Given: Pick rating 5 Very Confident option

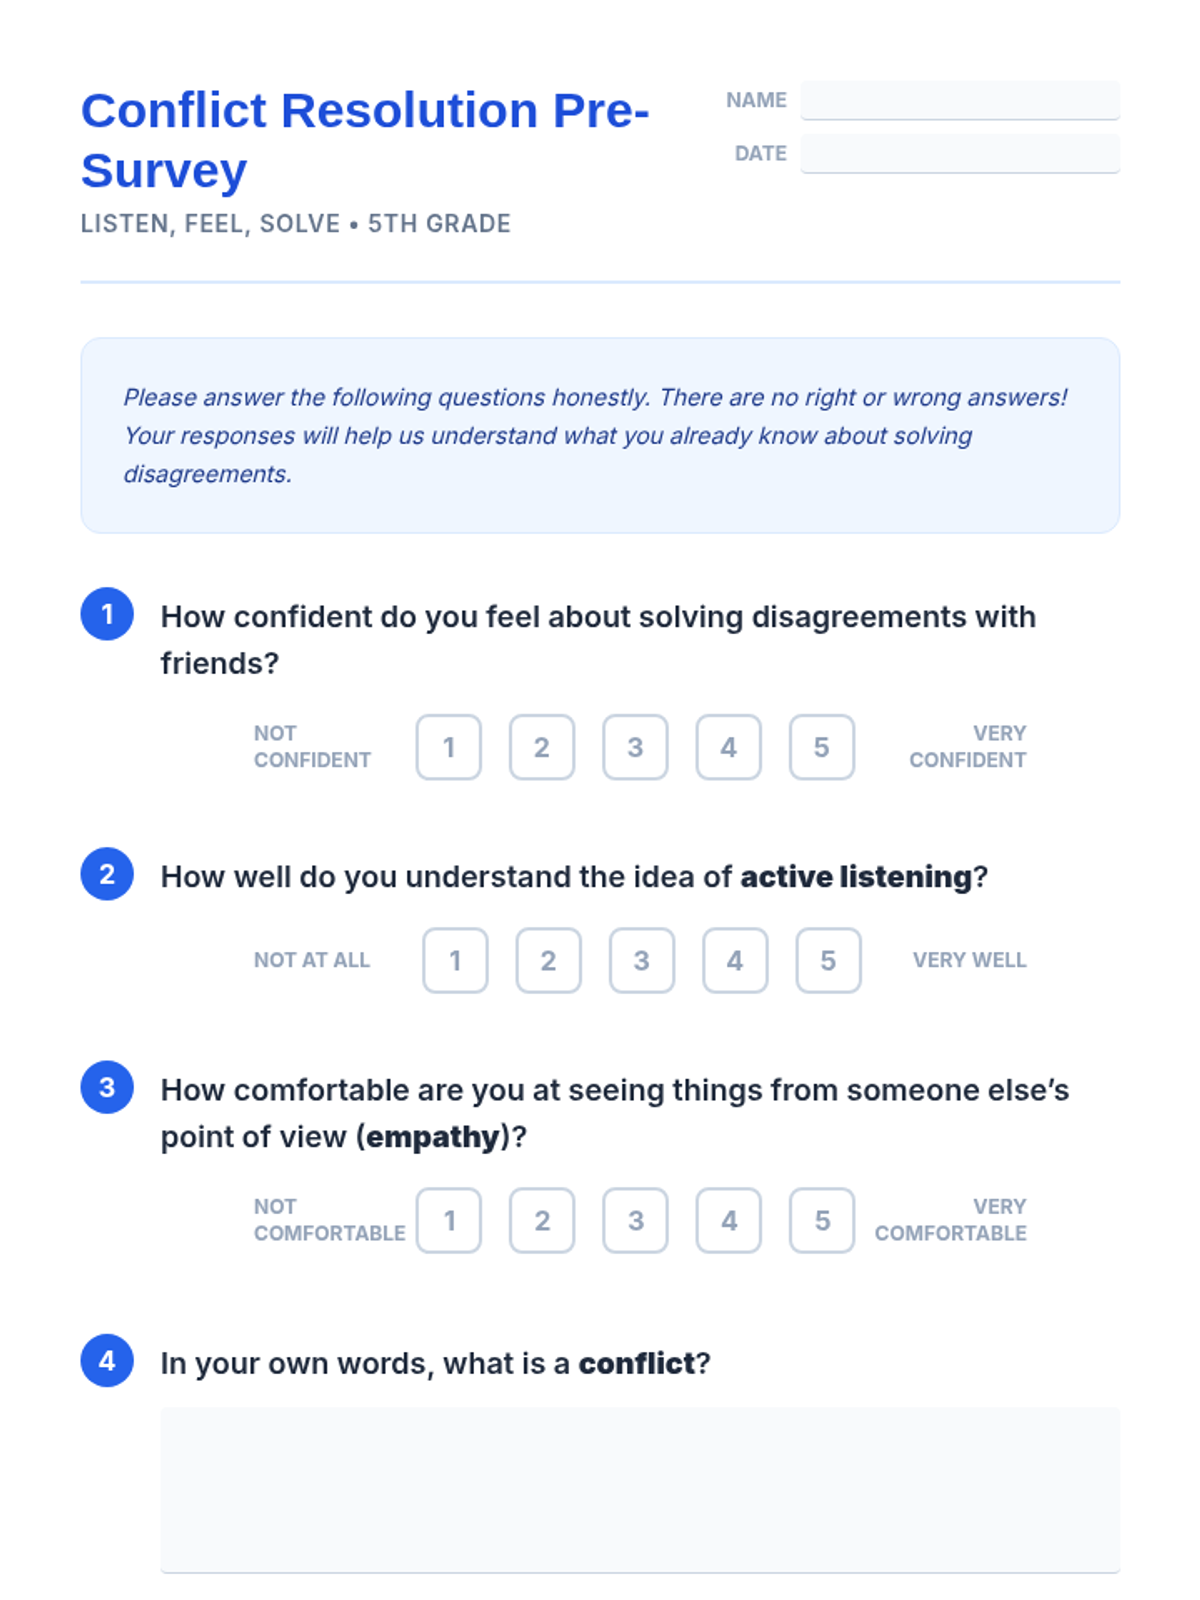Looking at the screenshot, I should (821, 747).
